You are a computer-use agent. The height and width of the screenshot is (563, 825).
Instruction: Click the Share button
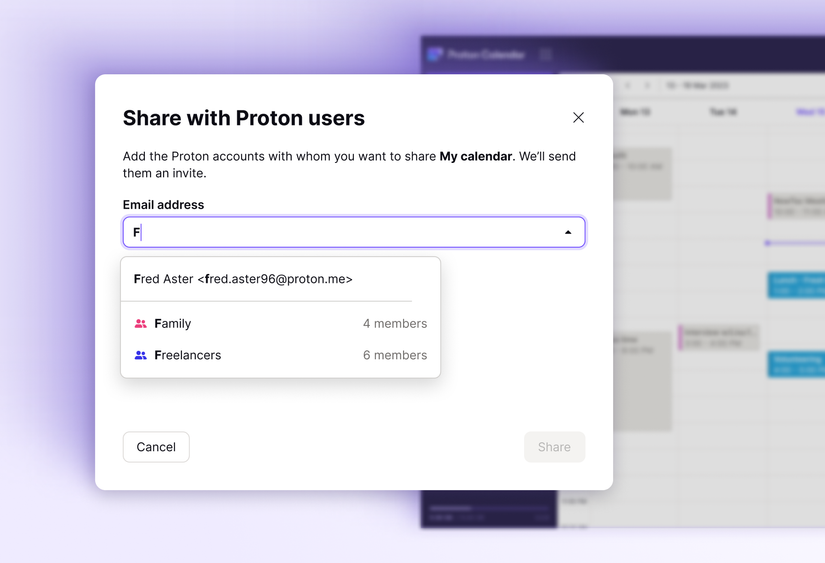tap(554, 447)
